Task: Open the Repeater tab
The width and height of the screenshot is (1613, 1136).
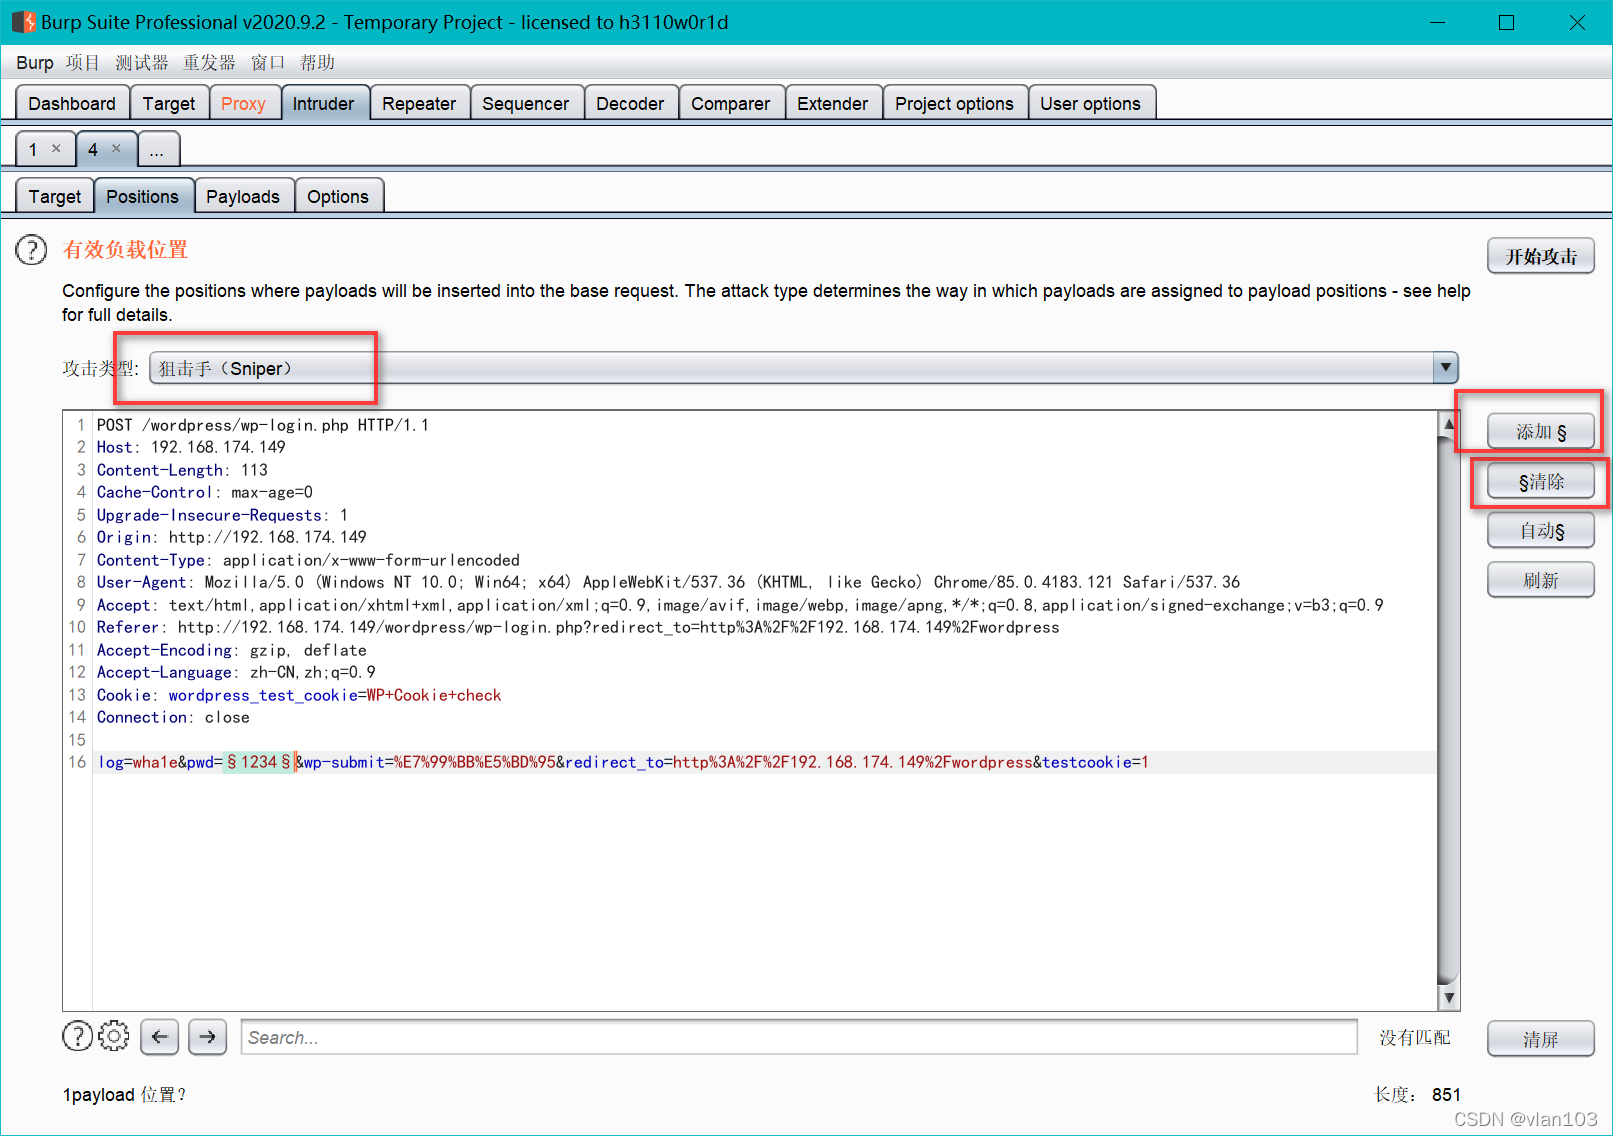Action: pos(419,104)
